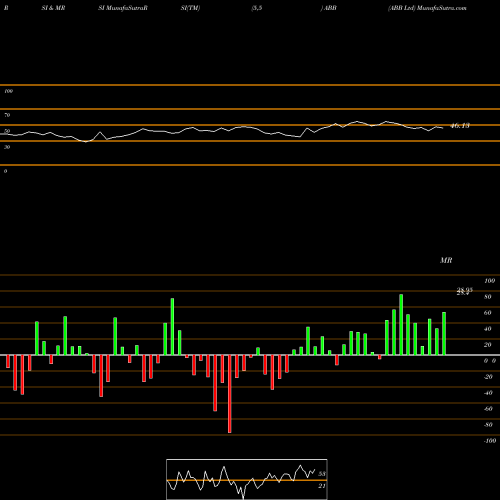Click the "(5,5" parameter text in header
The width and height of the screenshot is (500, 500).
(257, 8)
